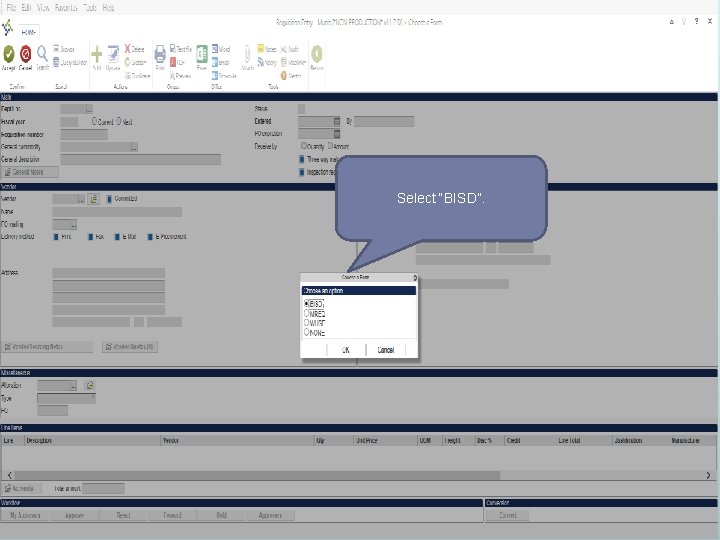Click the Add plus icon
The width and height of the screenshot is (720, 540).
(x=96, y=55)
